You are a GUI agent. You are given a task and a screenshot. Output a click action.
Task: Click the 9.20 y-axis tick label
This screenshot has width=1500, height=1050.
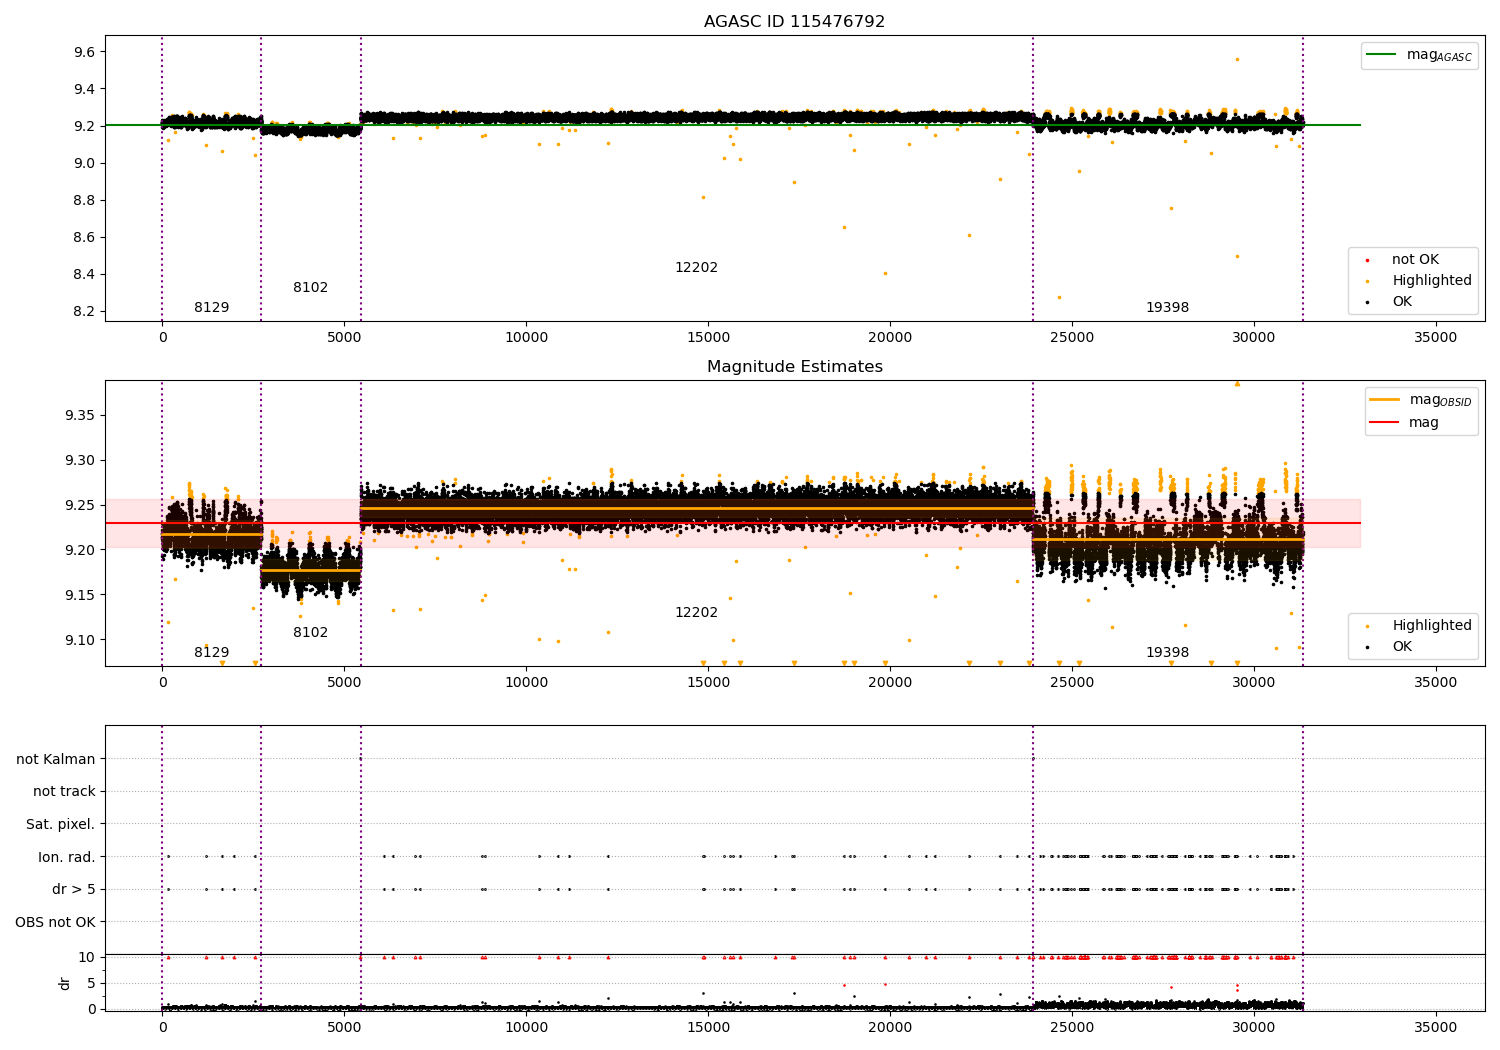[x=81, y=550]
